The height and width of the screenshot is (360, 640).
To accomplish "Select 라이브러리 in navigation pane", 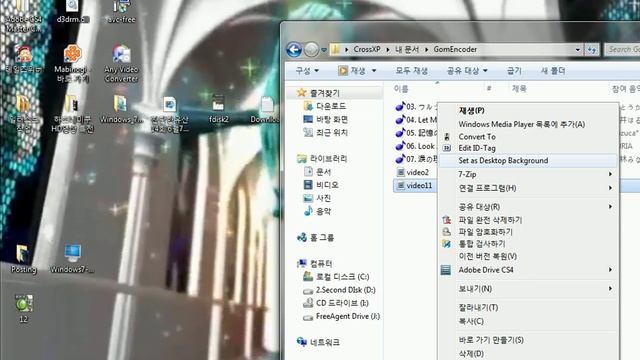I will tap(322, 158).
